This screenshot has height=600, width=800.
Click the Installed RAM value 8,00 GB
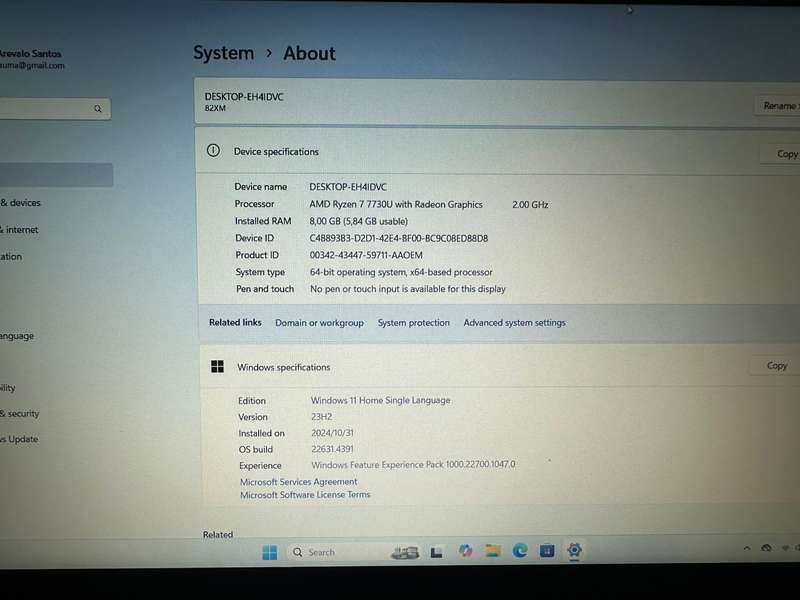pyautogui.click(x=359, y=221)
